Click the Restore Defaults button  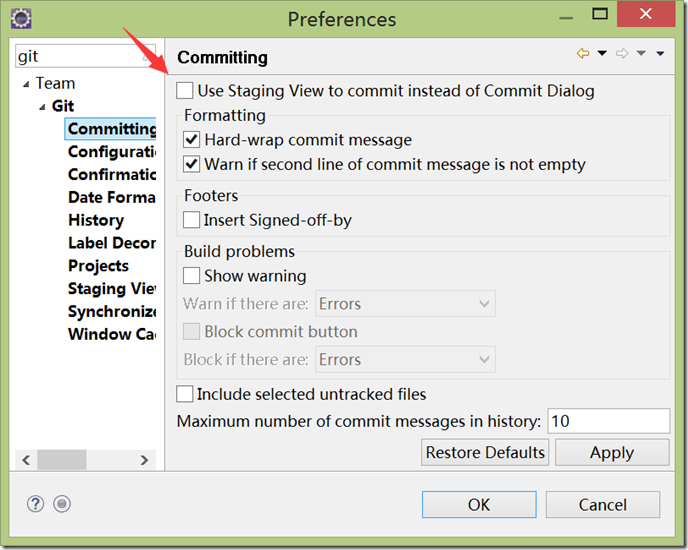coord(485,452)
